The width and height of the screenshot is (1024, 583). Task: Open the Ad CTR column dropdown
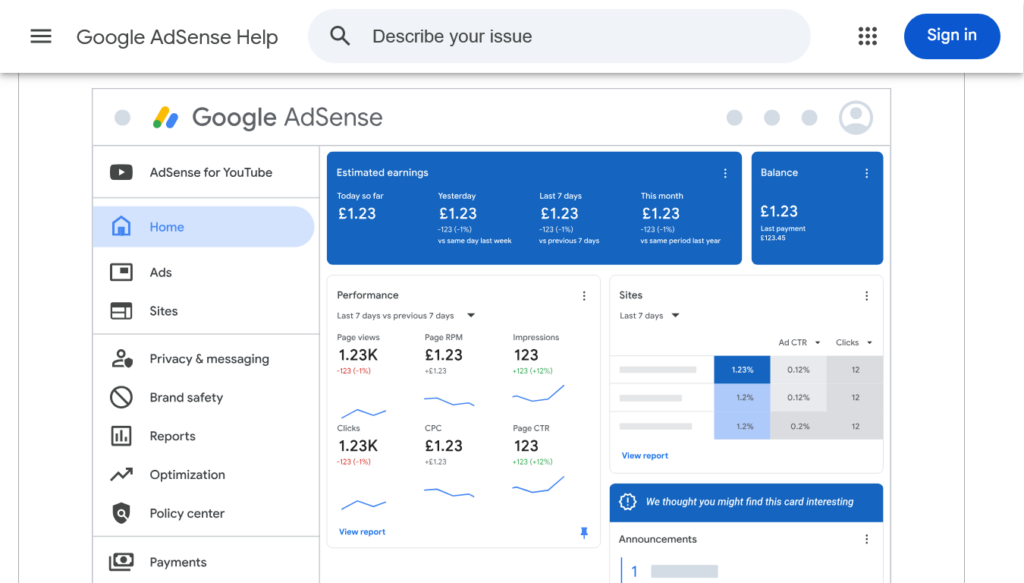(818, 343)
